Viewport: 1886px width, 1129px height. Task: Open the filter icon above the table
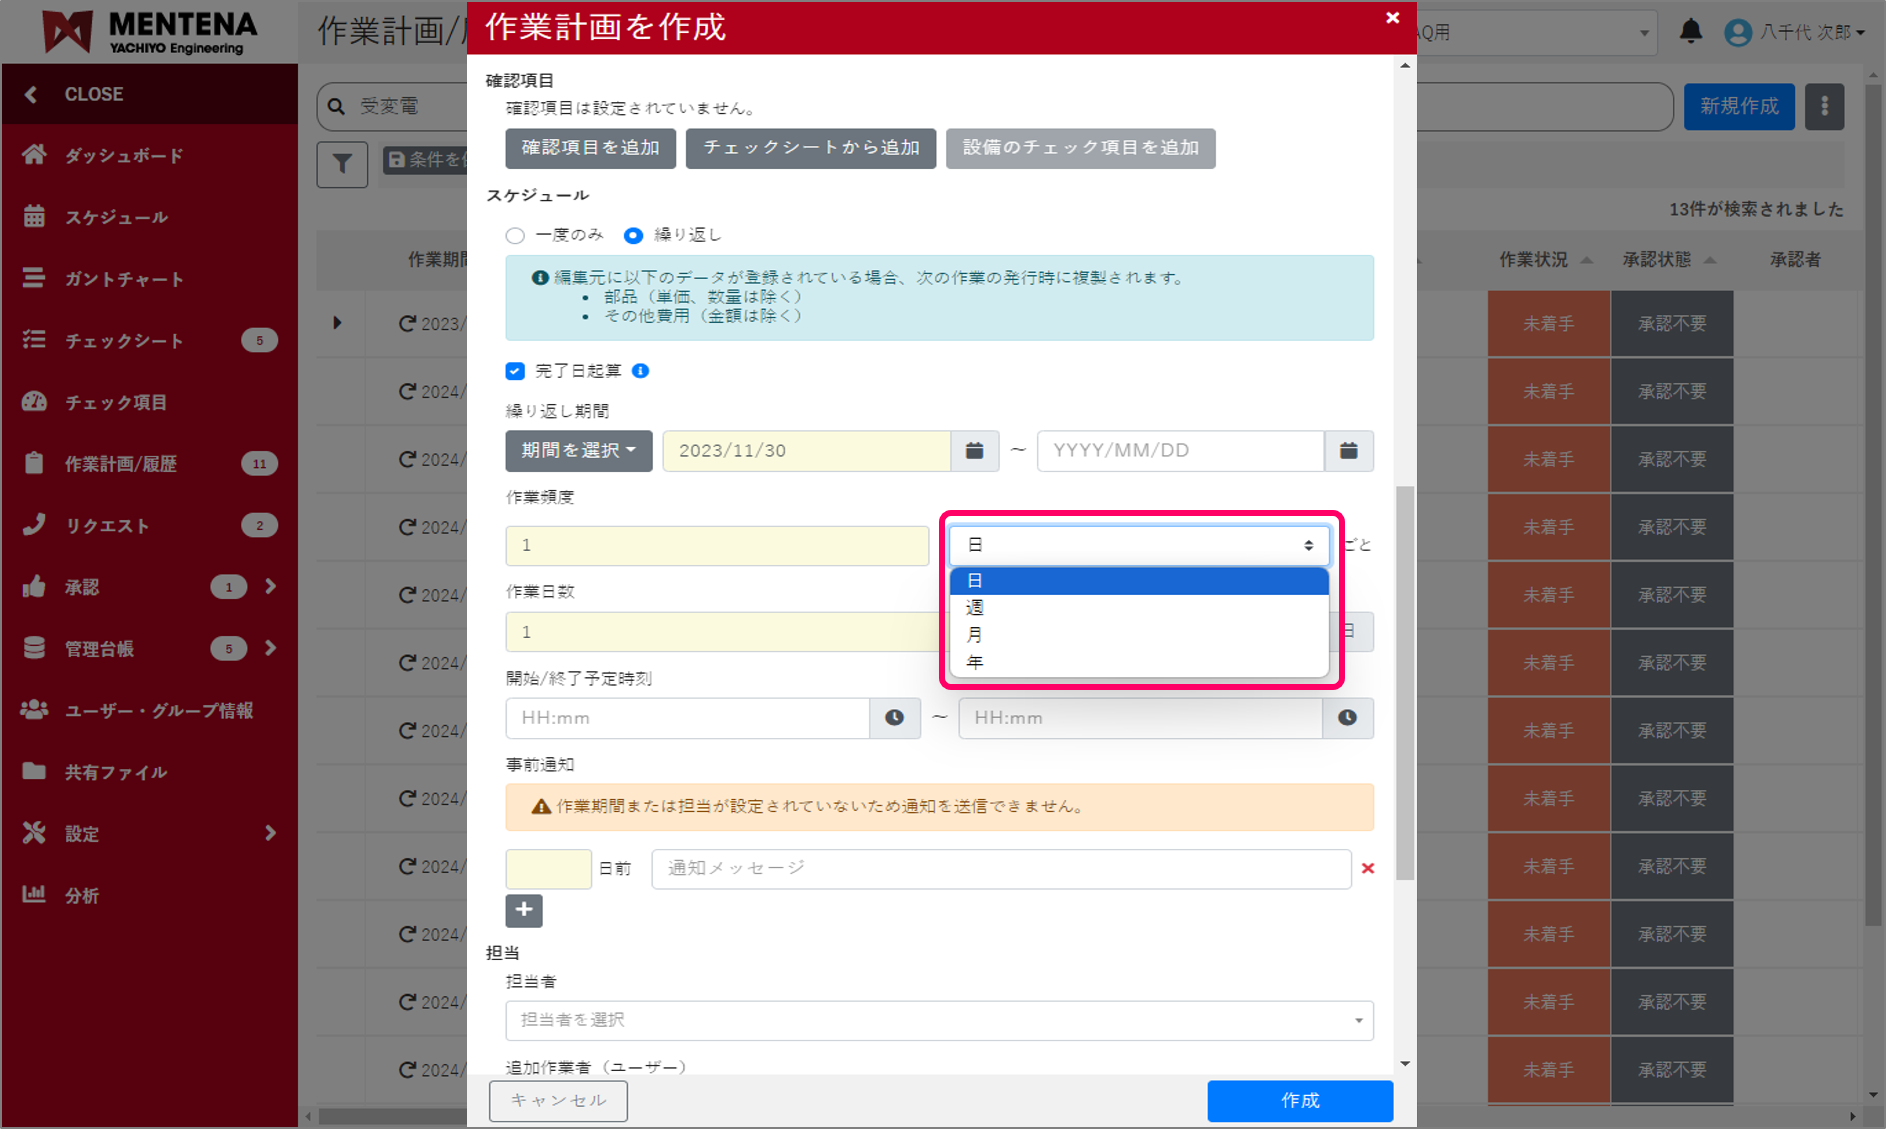342,164
